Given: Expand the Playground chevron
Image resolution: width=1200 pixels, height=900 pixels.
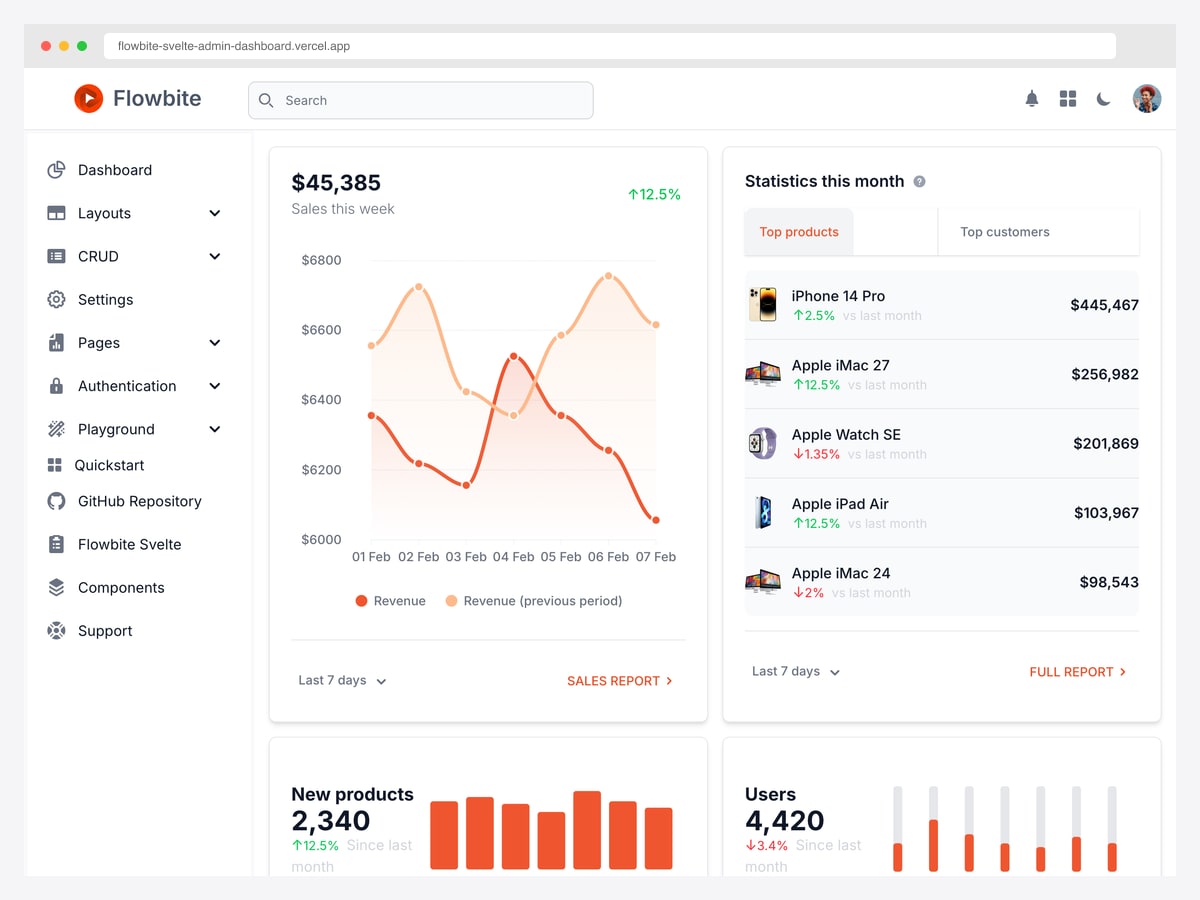Looking at the screenshot, I should click(x=214, y=429).
